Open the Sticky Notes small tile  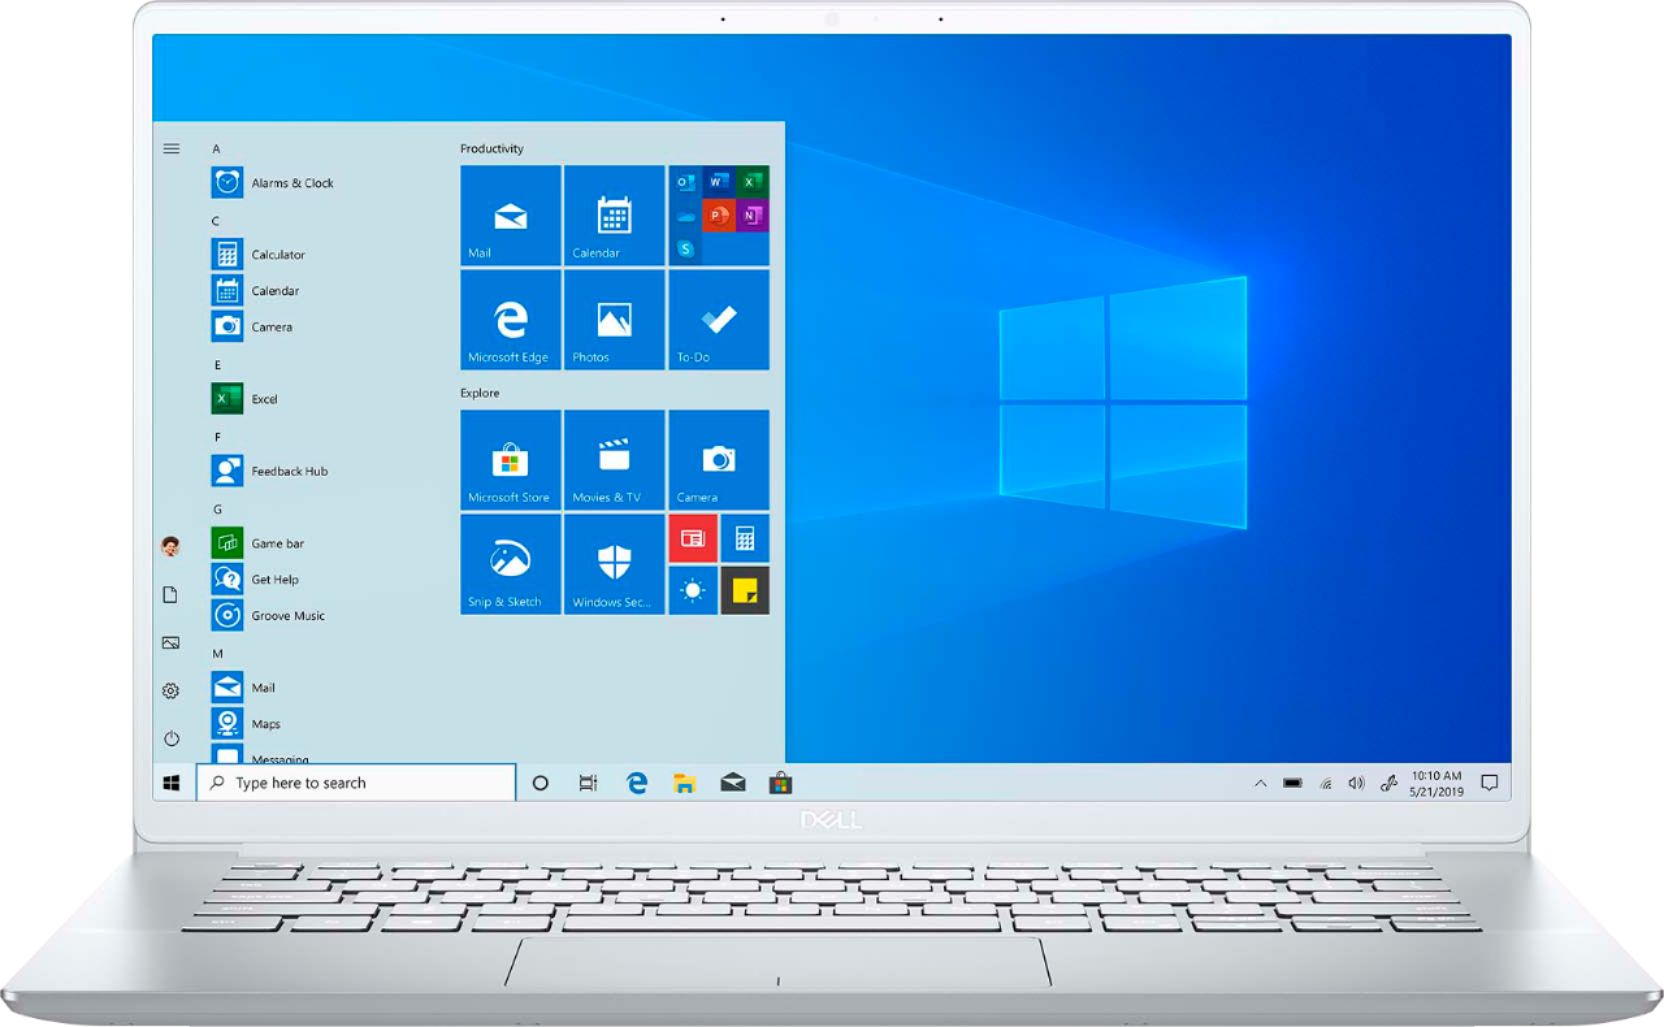pos(744,591)
